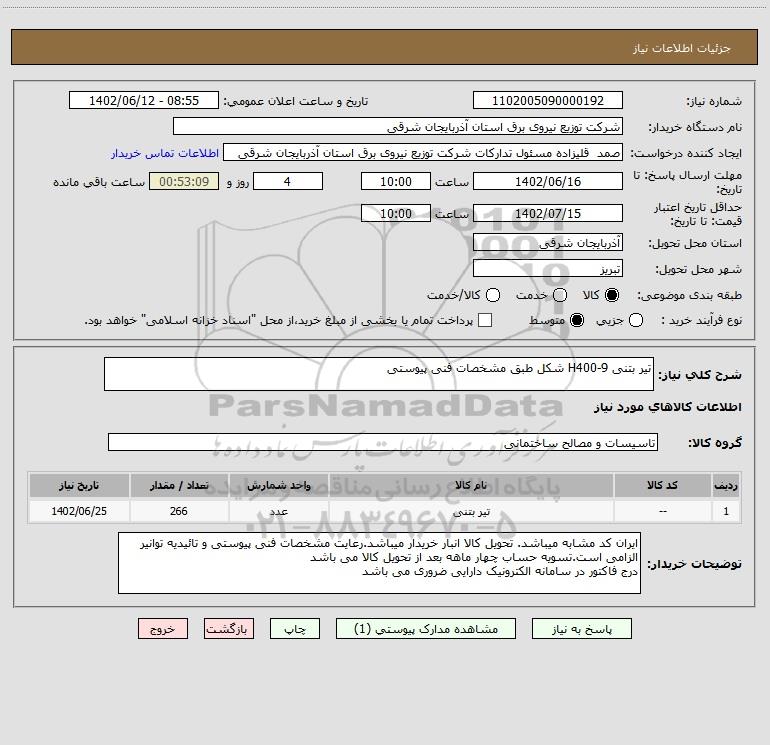Select the کالا radio button
770x745 pixels.
point(612,295)
